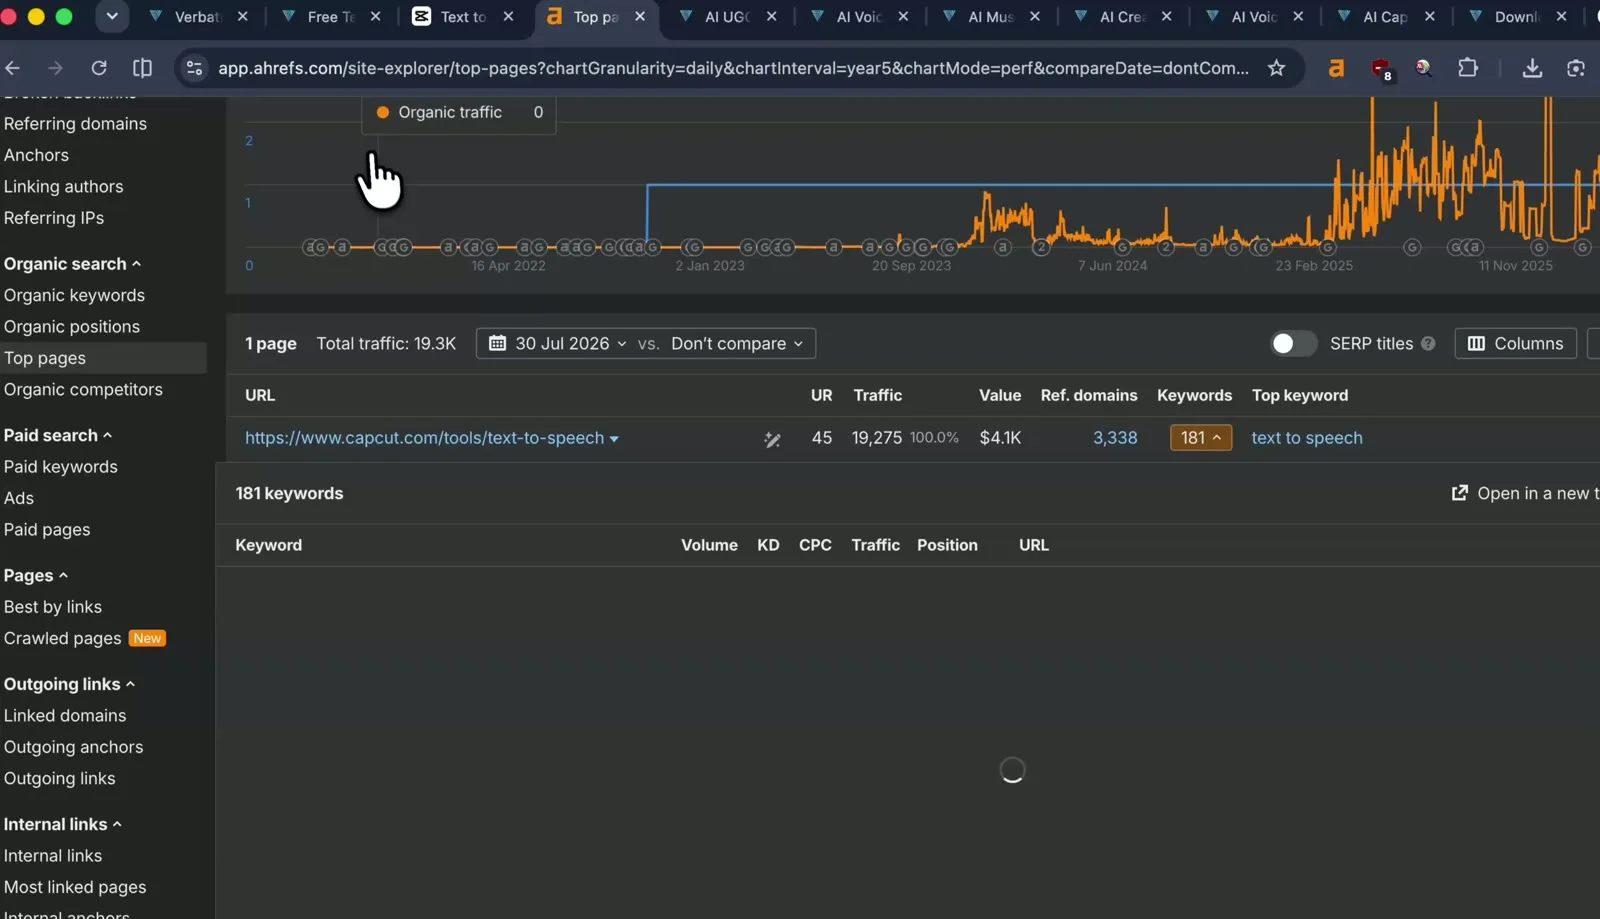The image size is (1600, 919).
Task: Open the Ahrefs toolbar extension icon
Action: (1336, 68)
